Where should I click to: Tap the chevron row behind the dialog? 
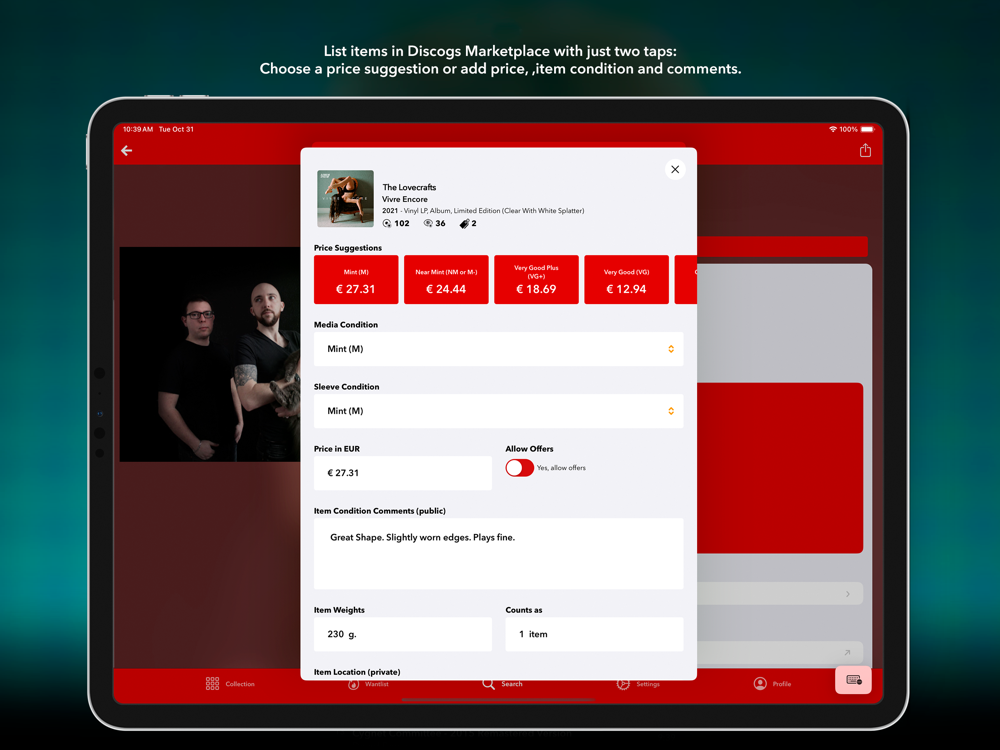click(780, 594)
